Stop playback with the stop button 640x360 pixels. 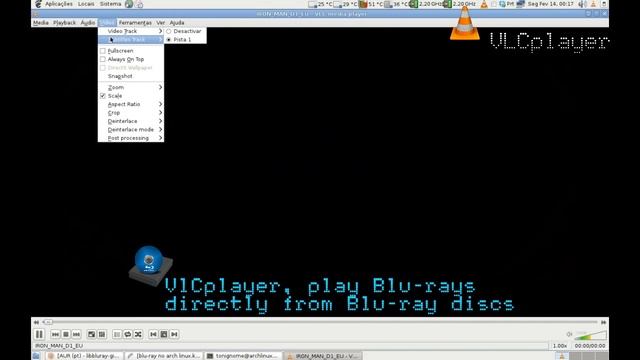click(66, 334)
